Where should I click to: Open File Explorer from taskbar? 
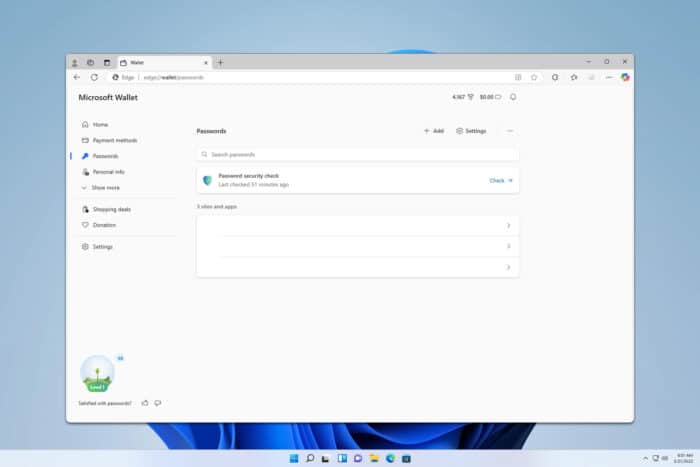tap(374, 459)
